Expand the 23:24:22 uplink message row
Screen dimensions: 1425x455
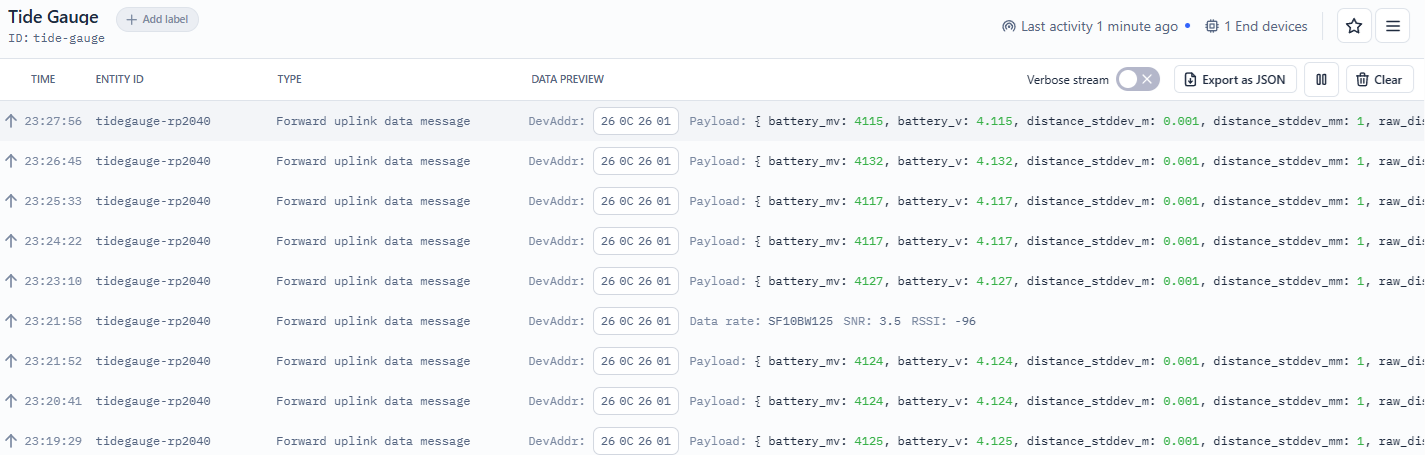[372, 241]
